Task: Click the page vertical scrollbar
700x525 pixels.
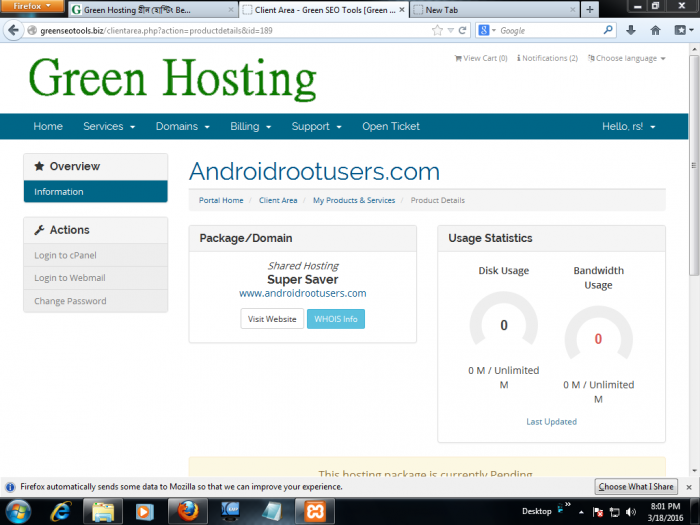Action: [x=694, y=166]
